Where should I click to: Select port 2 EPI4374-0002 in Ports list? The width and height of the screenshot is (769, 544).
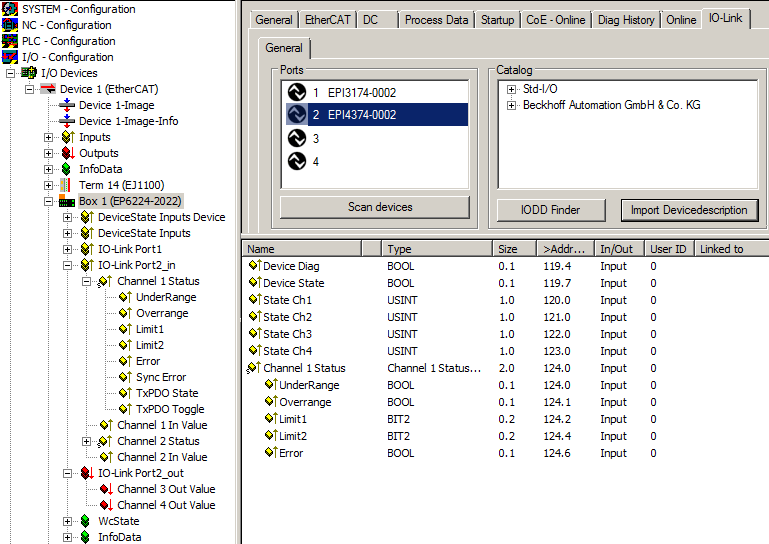[x=377, y=115]
